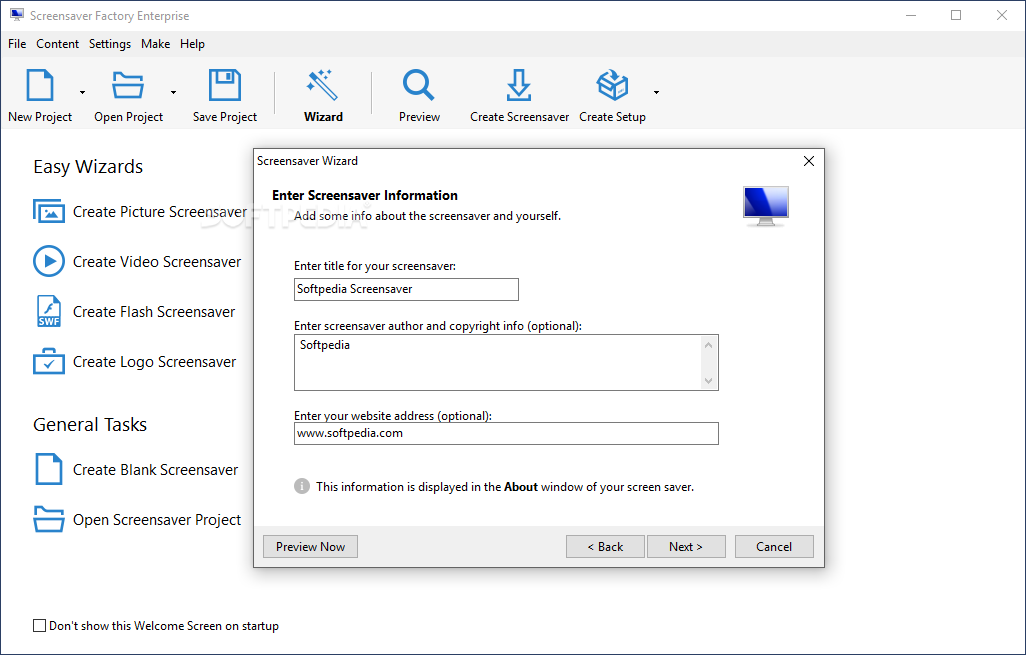Click the screensaver title input field
Viewport: 1026px width, 655px height.
(x=406, y=289)
